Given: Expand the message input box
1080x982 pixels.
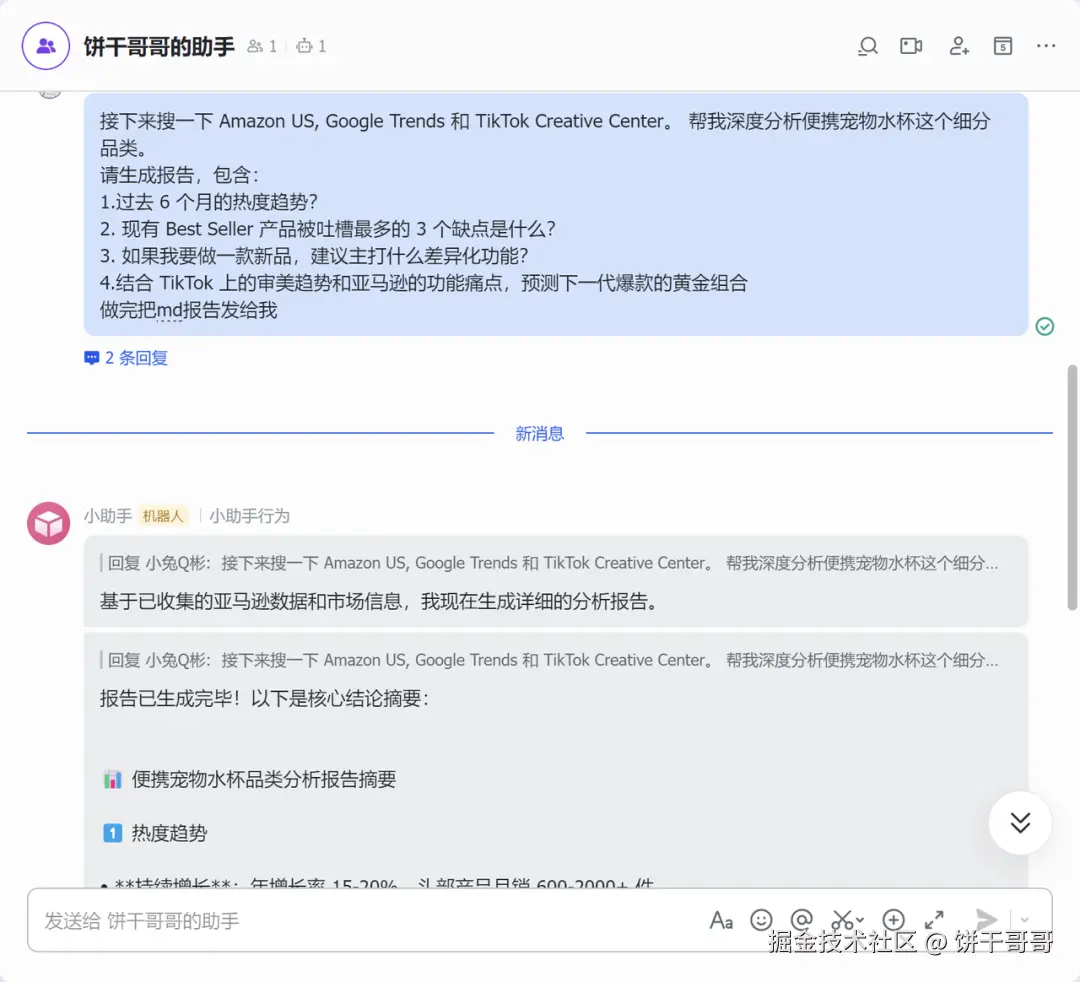Looking at the screenshot, I should [x=934, y=920].
